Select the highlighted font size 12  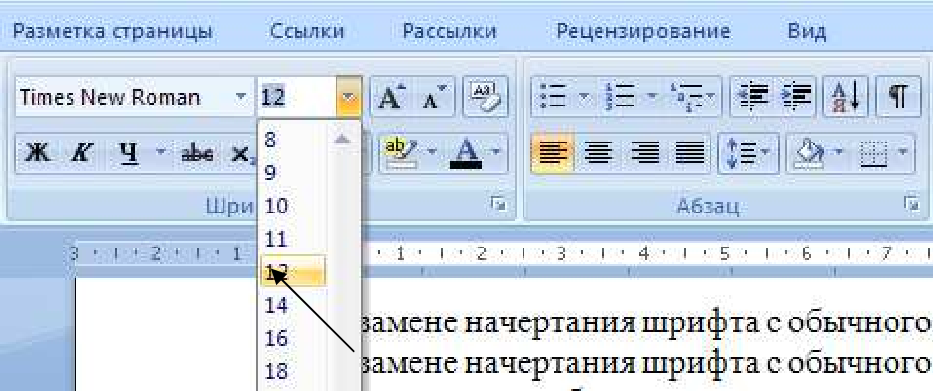click(x=293, y=271)
